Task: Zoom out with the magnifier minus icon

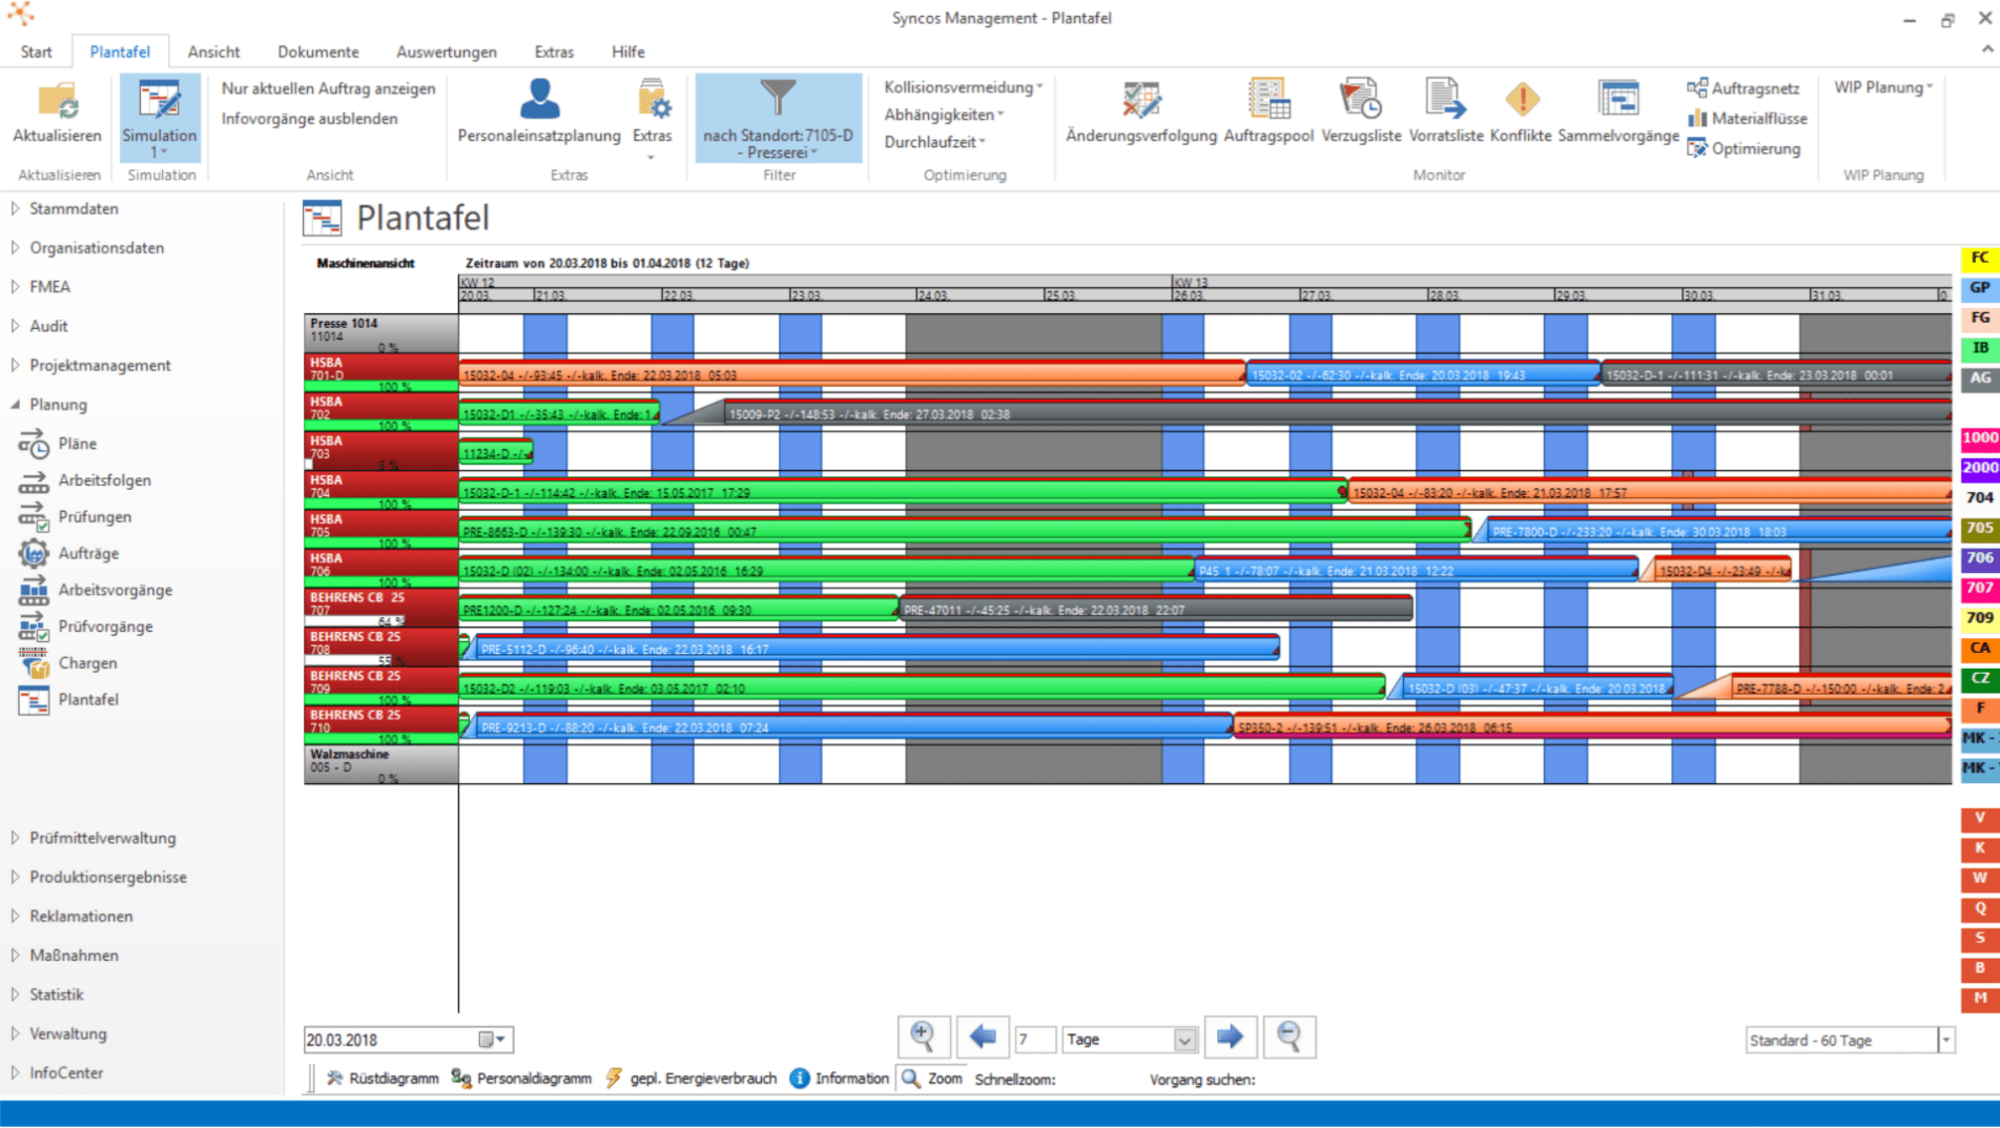Action: (1290, 1037)
